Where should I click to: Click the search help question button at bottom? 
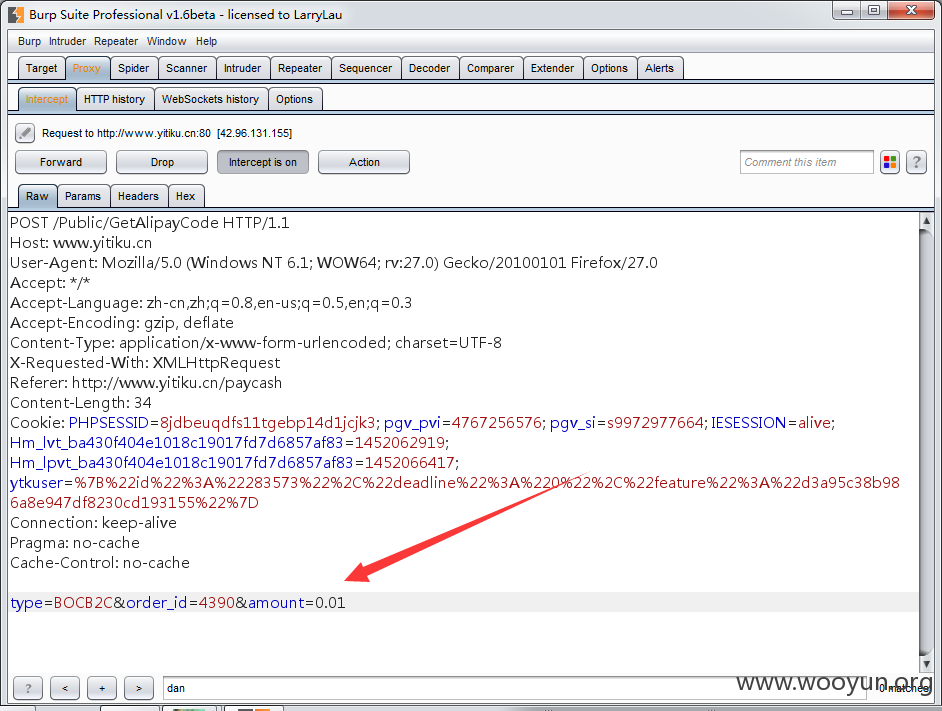tap(28, 688)
